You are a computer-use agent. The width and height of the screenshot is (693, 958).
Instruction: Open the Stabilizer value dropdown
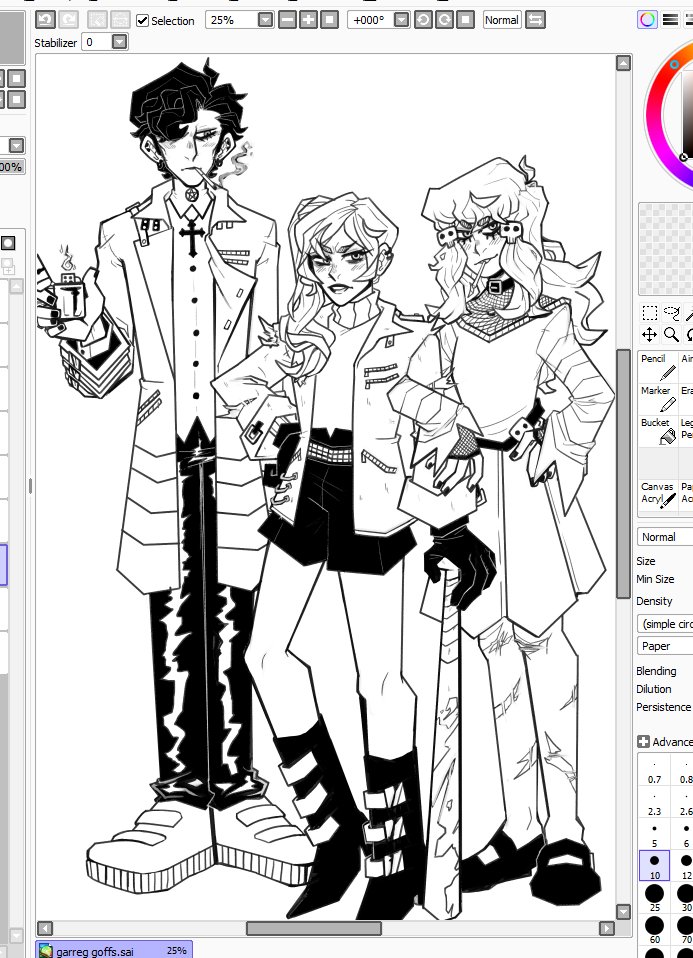[x=120, y=42]
